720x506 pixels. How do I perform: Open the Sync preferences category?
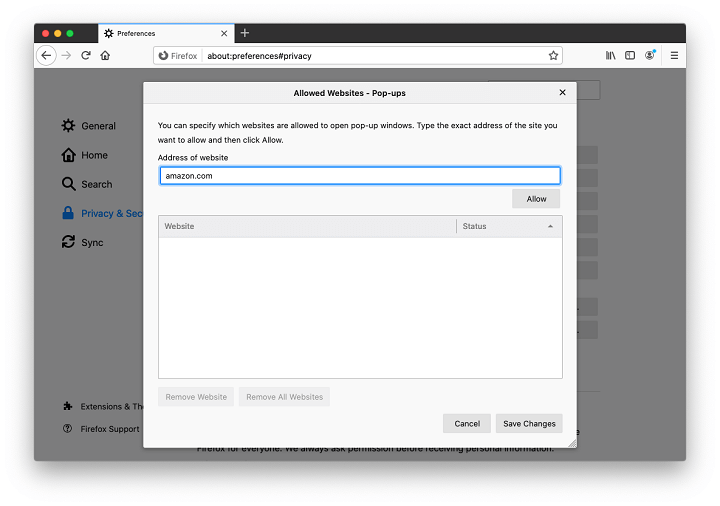click(x=83, y=242)
